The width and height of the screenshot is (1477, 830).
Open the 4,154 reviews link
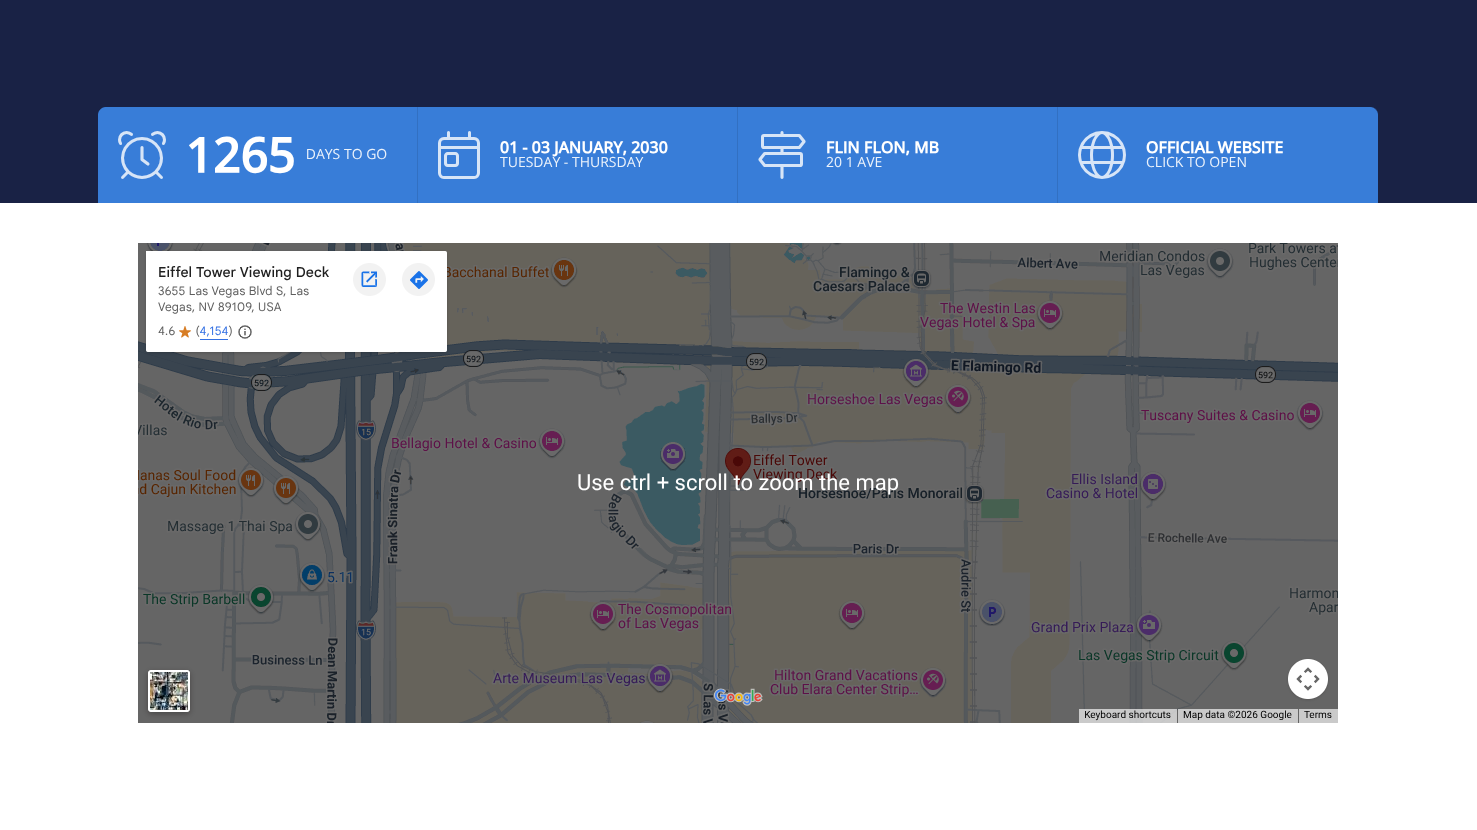tap(214, 331)
